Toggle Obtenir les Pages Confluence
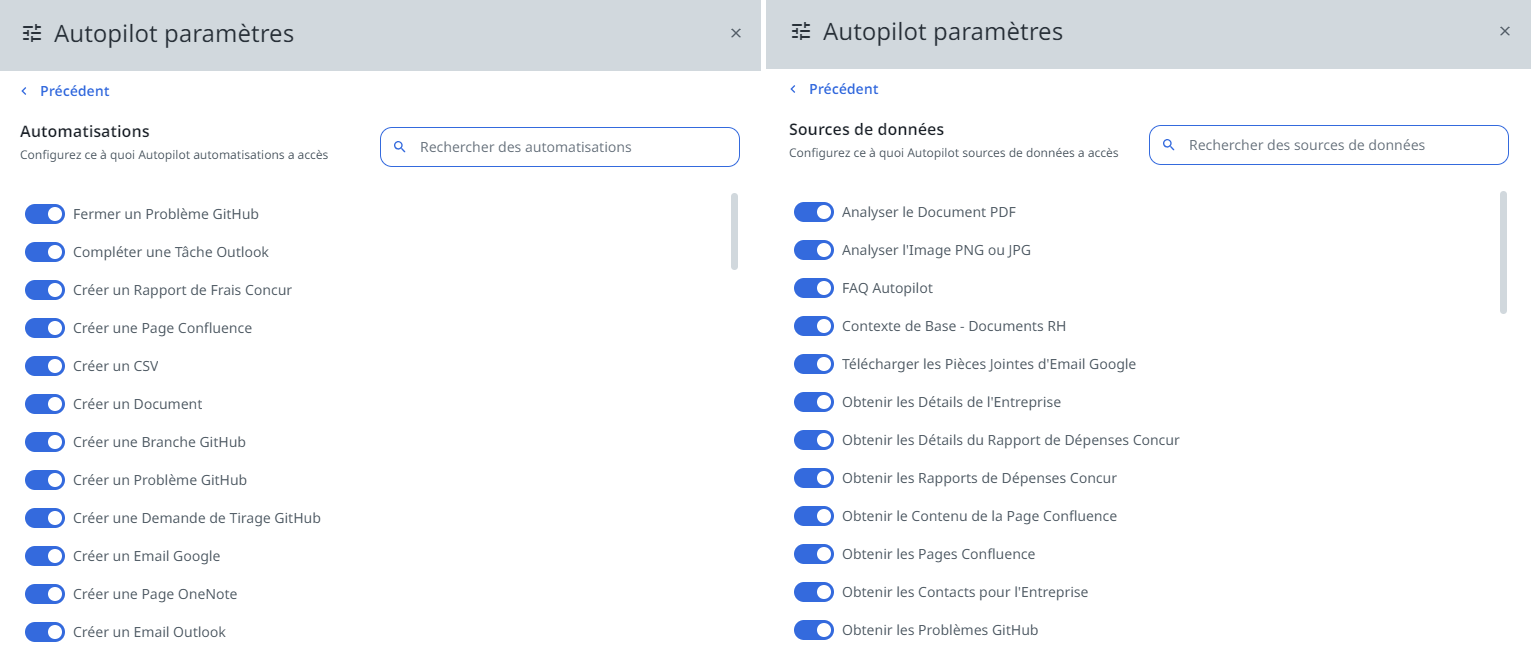This screenshot has width=1531, height=661. [x=813, y=553]
